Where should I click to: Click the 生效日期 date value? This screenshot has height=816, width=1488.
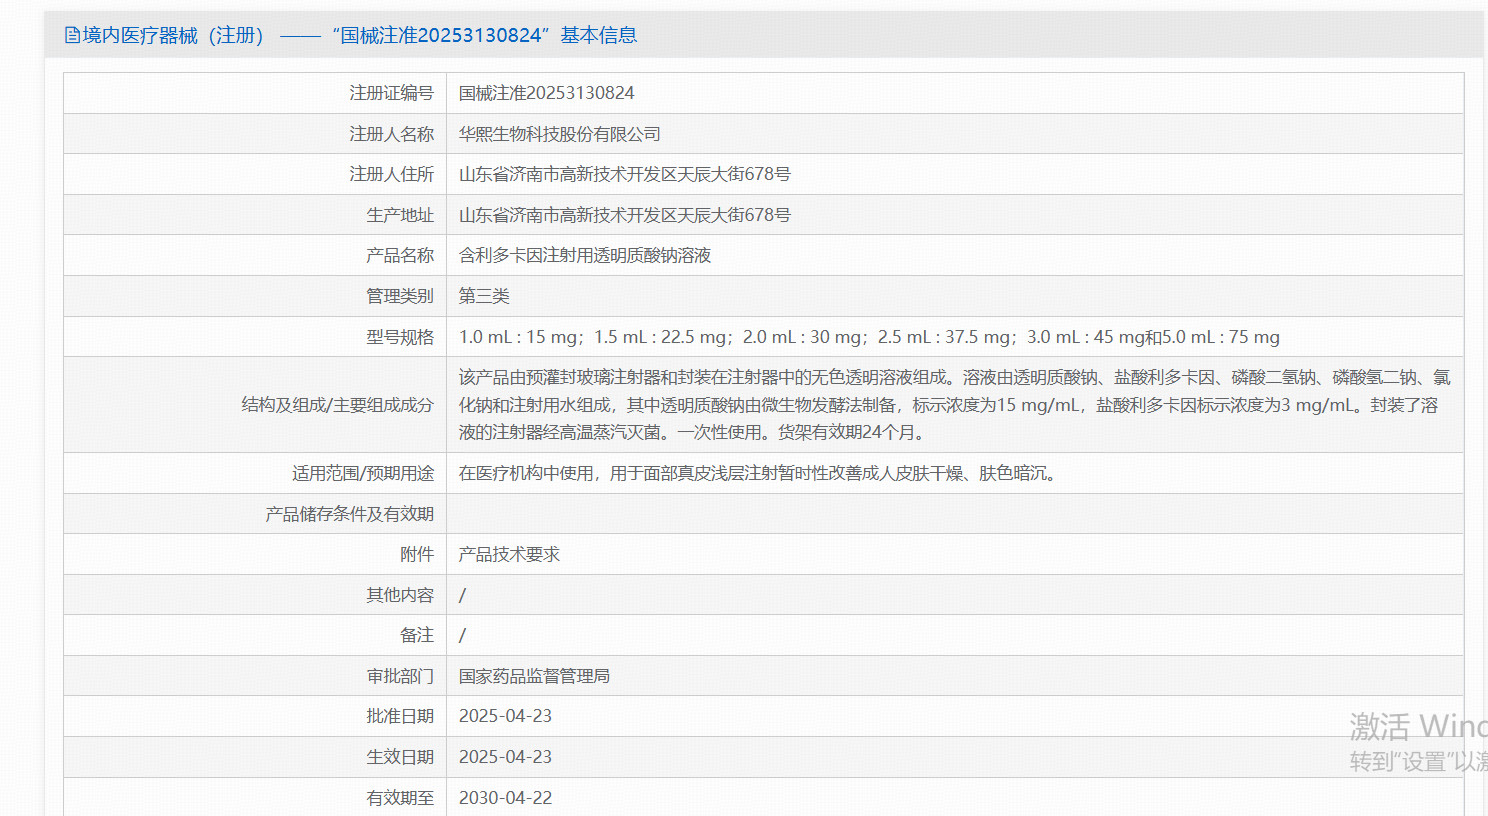(505, 757)
